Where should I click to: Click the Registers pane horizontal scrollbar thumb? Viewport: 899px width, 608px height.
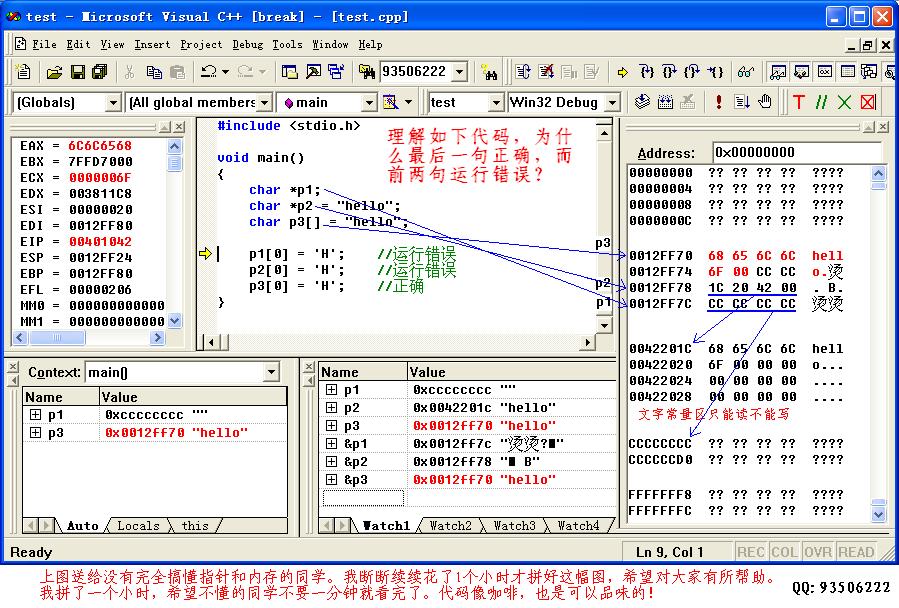(57, 338)
